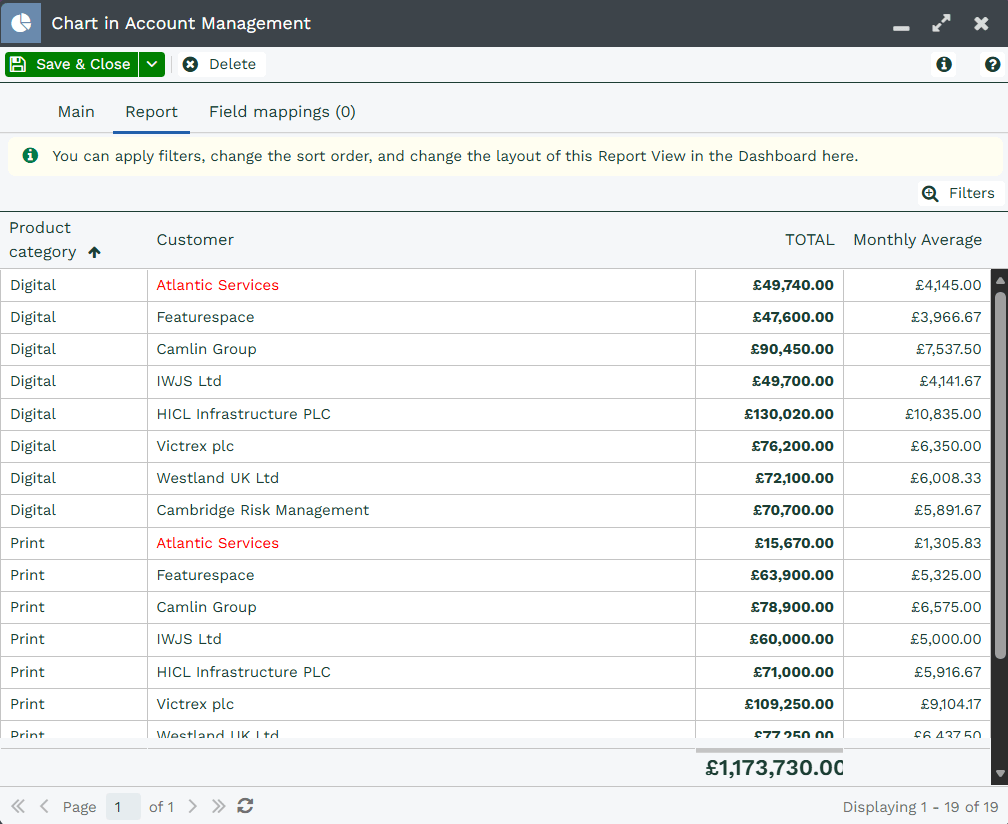
Task: Click the scroll down arrow on table scrollbar
Action: coord(999,774)
